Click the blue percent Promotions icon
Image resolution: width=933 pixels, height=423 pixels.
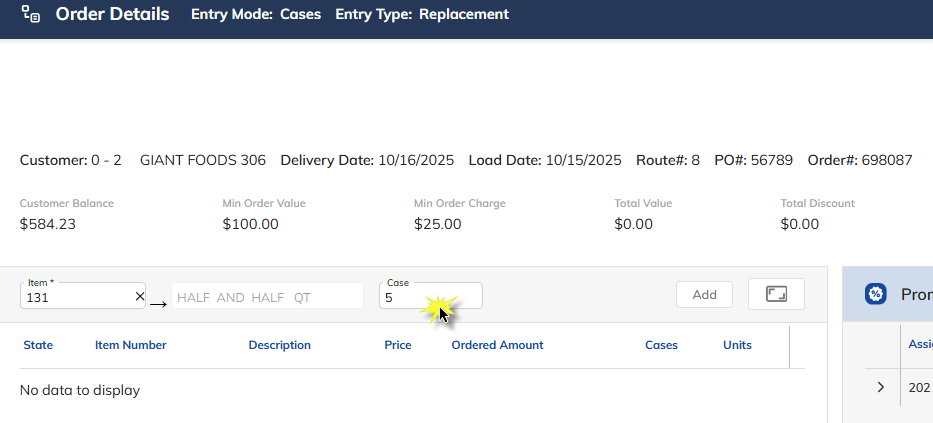click(x=875, y=294)
